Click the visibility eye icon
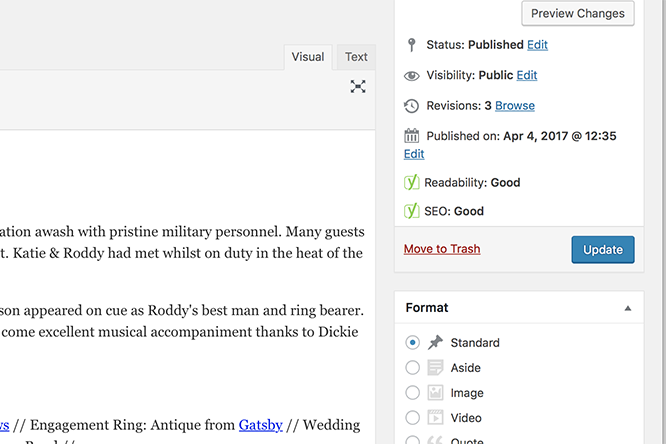The image size is (666, 444). coord(411,76)
